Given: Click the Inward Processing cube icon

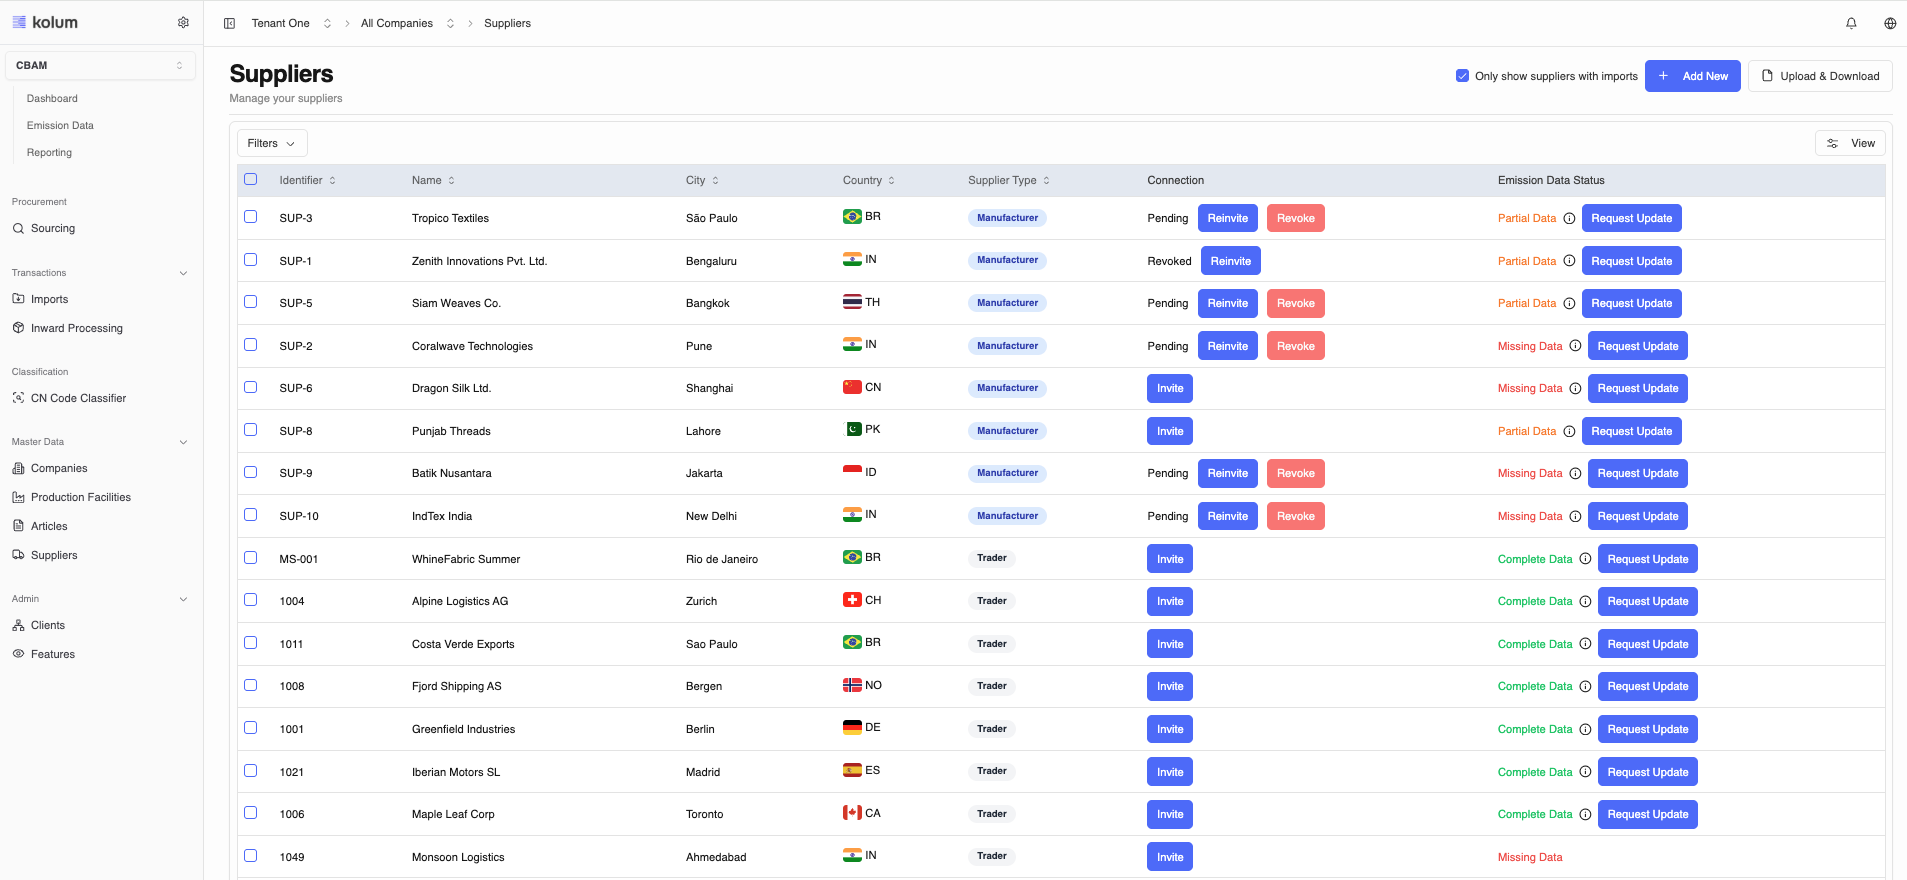Looking at the screenshot, I should [18, 328].
